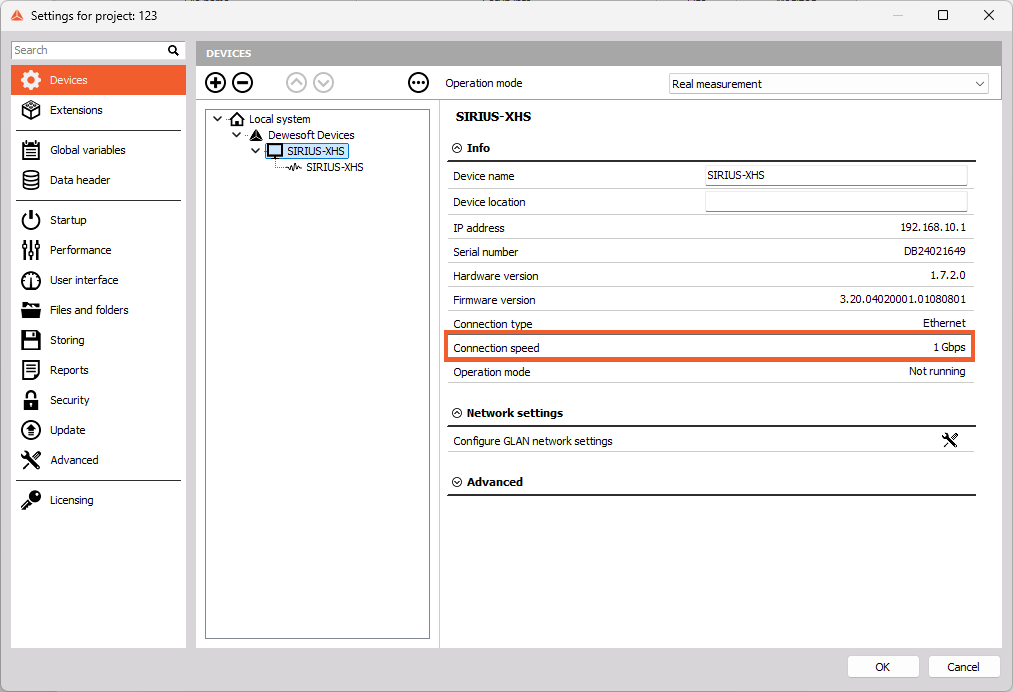Image resolution: width=1013 pixels, height=692 pixels.
Task: Click the Cancel button
Action: click(x=963, y=667)
